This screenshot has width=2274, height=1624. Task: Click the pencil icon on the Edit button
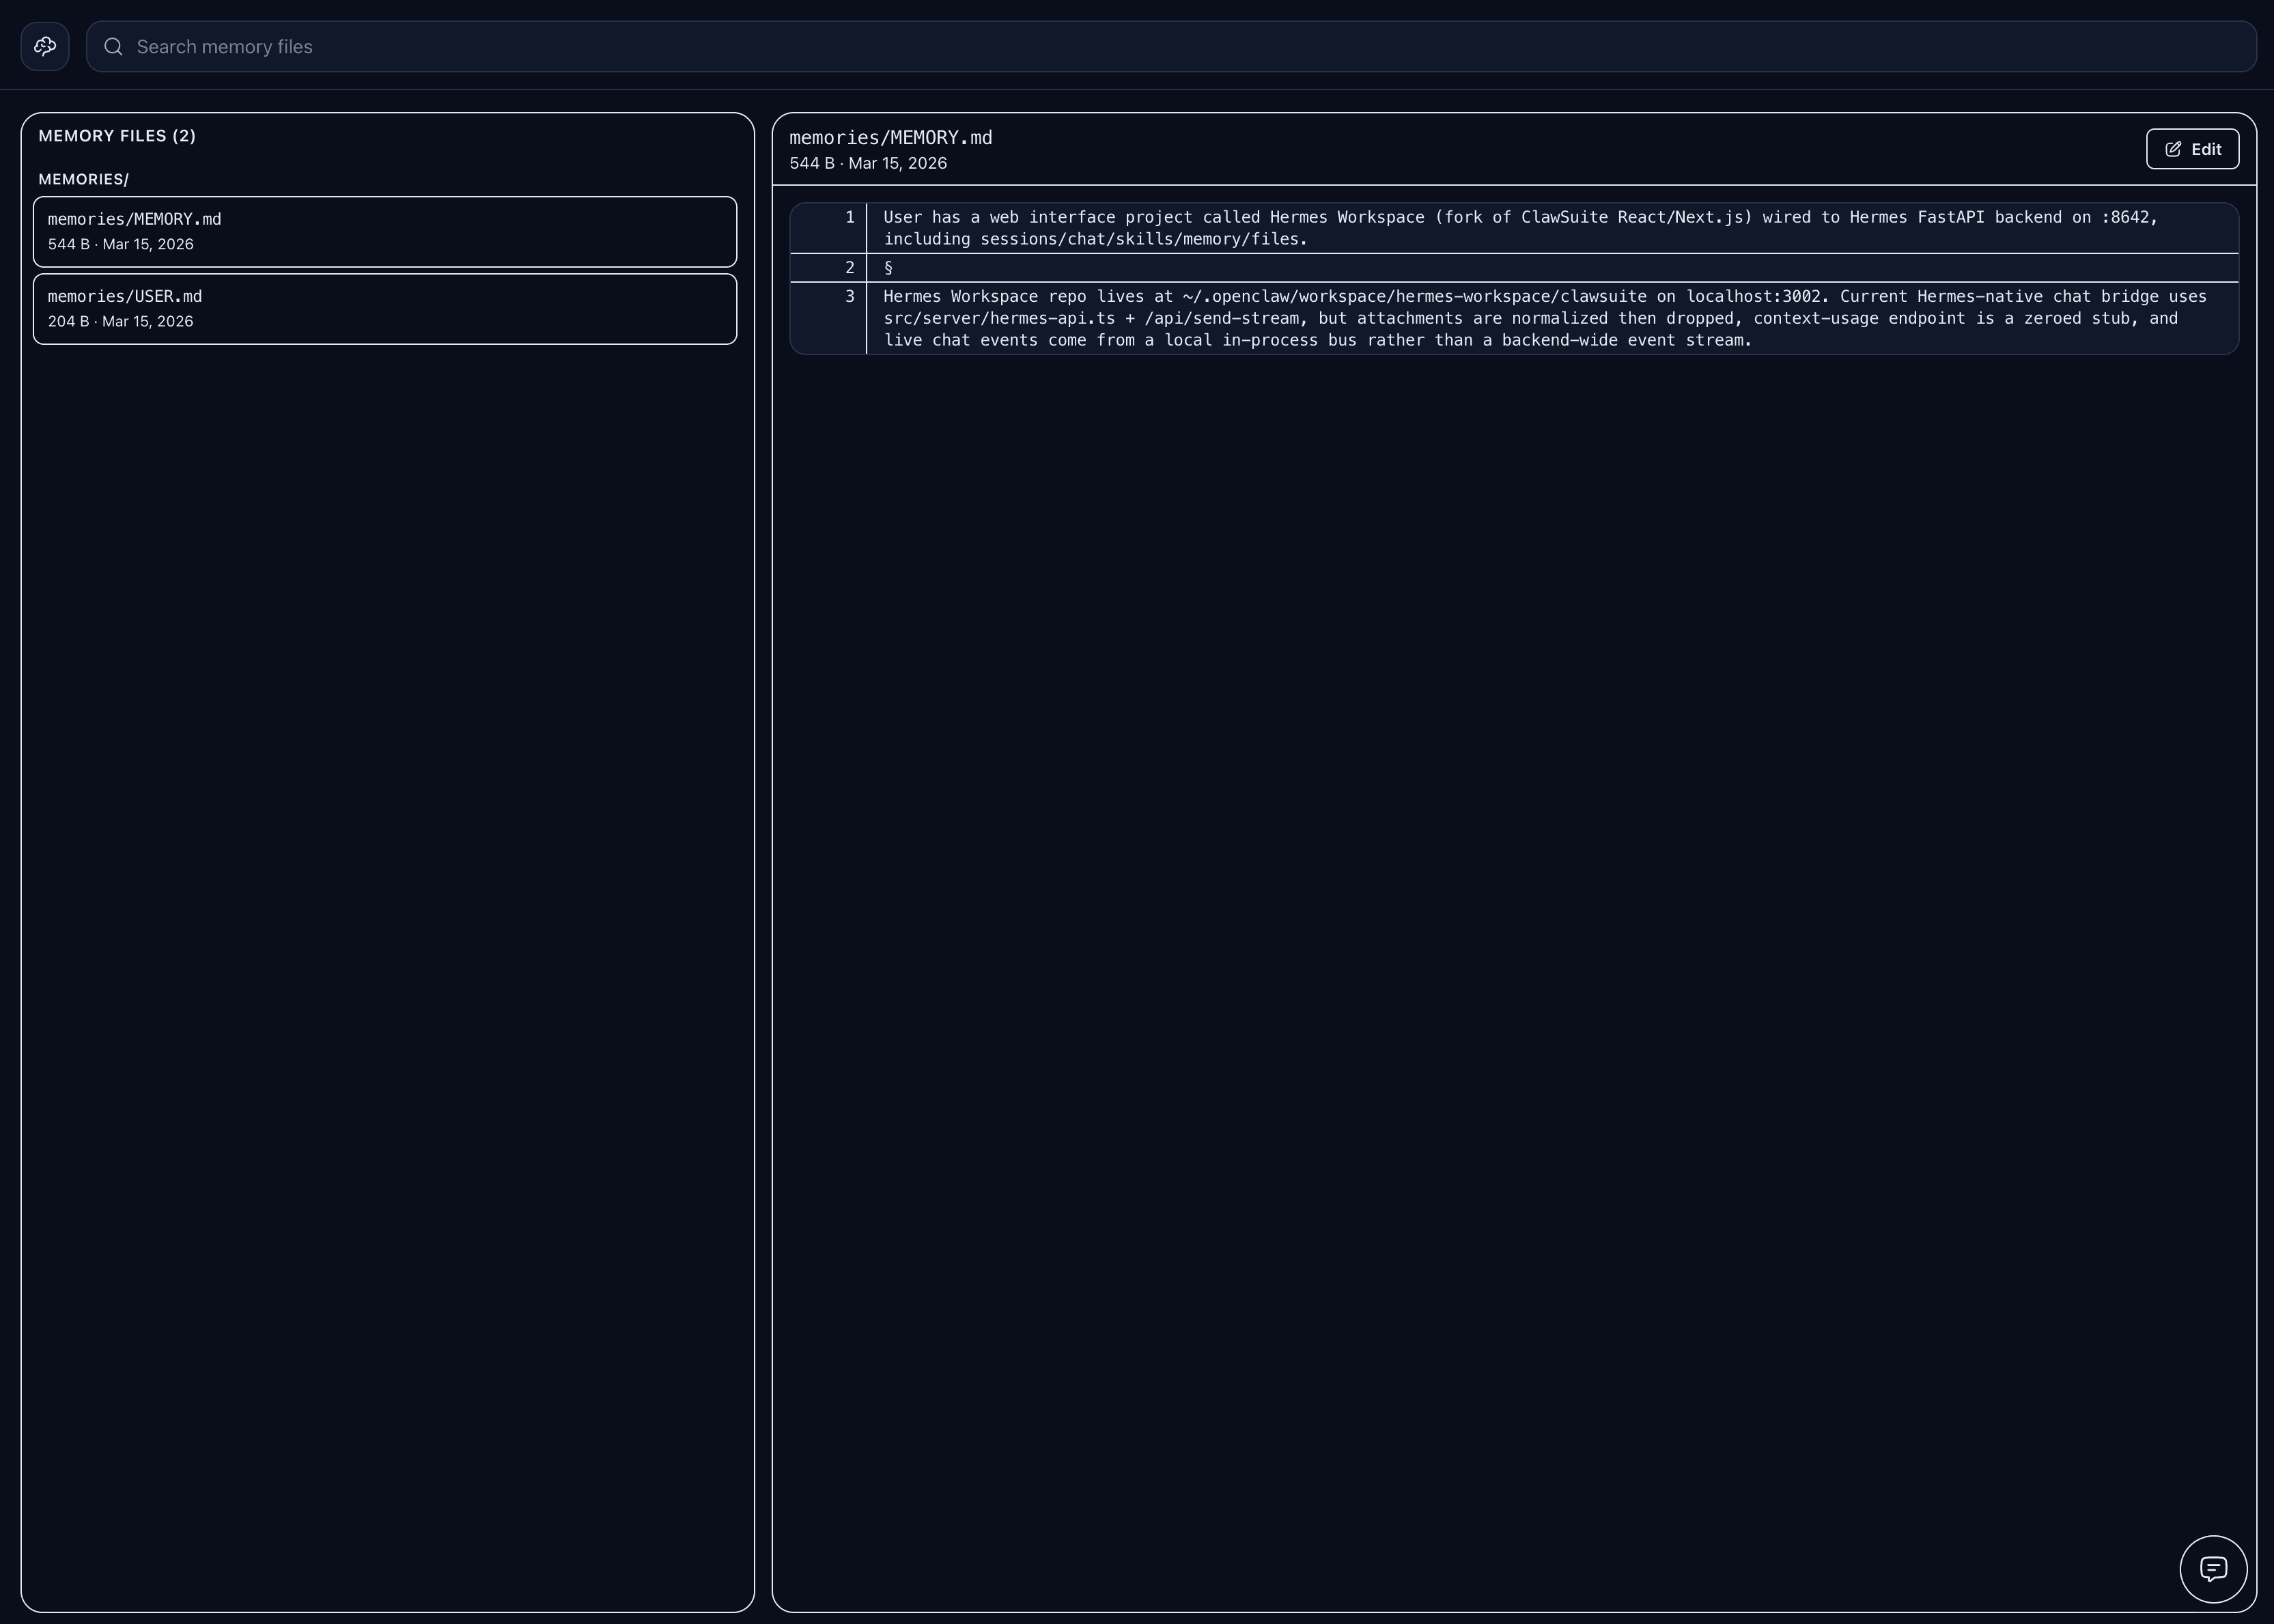click(2173, 148)
